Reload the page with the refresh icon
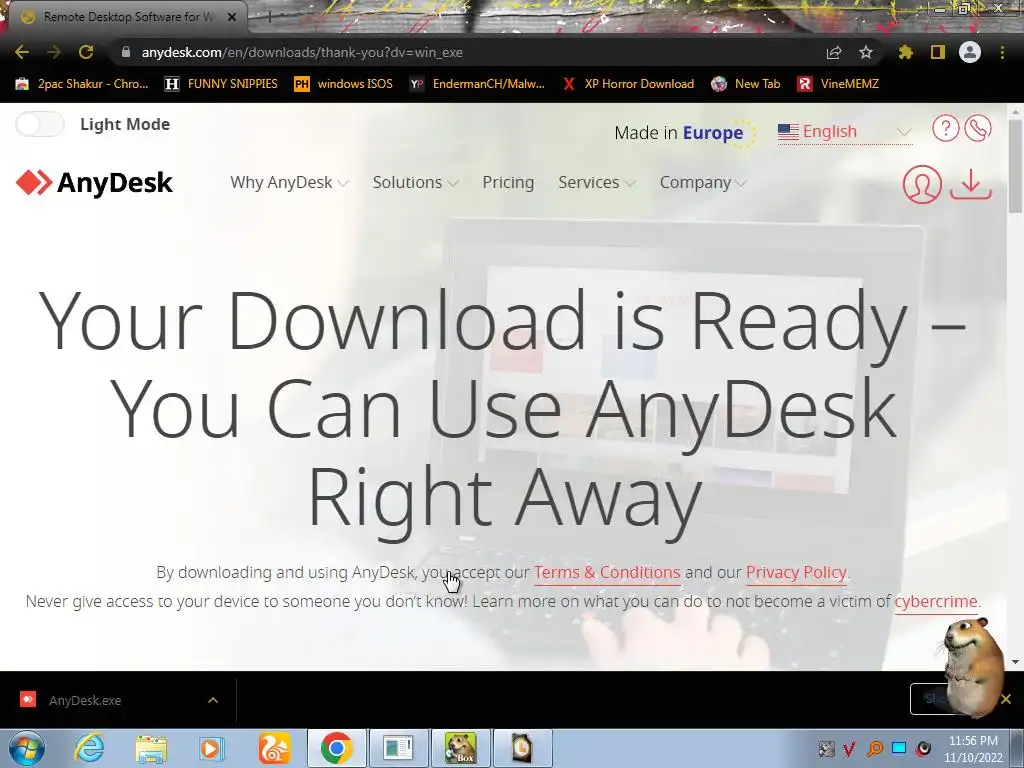Image resolution: width=1024 pixels, height=768 pixels. pyautogui.click(x=86, y=52)
